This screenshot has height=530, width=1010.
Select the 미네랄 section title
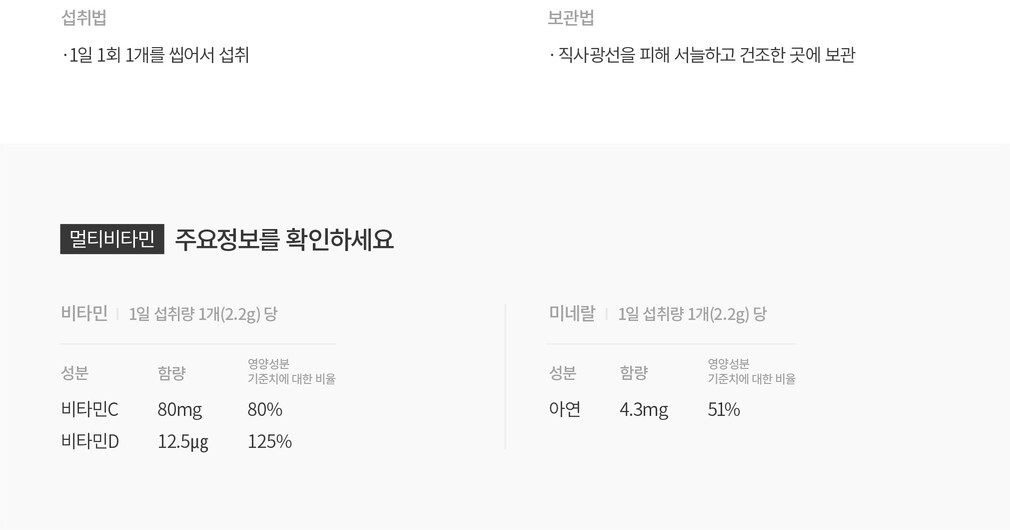[572, 314]
